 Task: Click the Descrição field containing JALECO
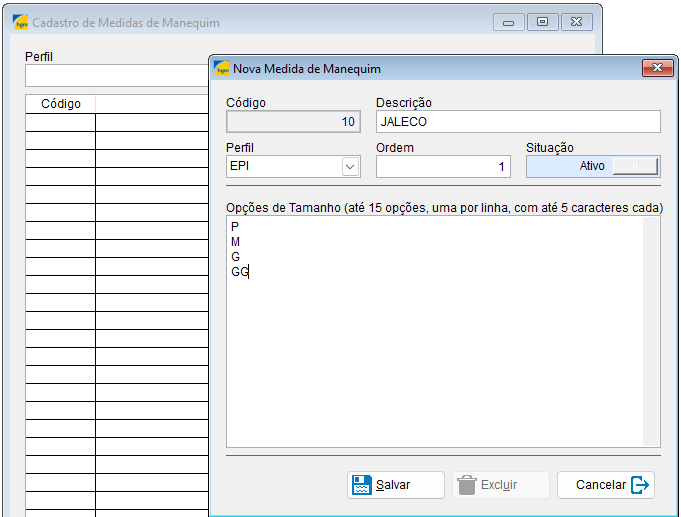517,121
